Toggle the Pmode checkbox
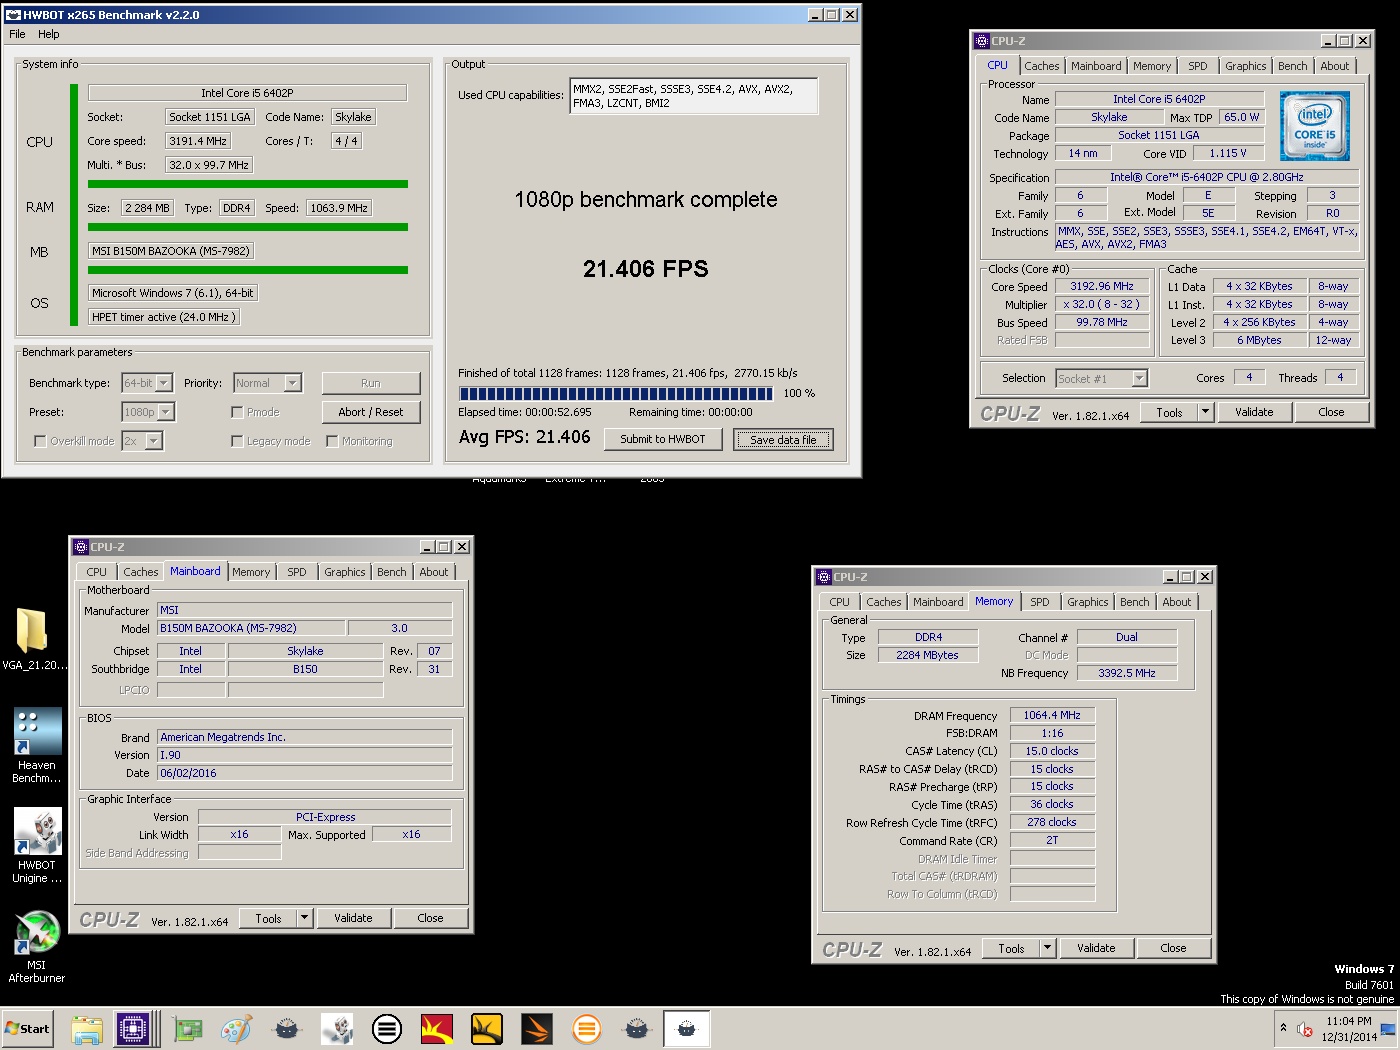The height and width of the screenshot is (1050, 1400). point(237,412)
